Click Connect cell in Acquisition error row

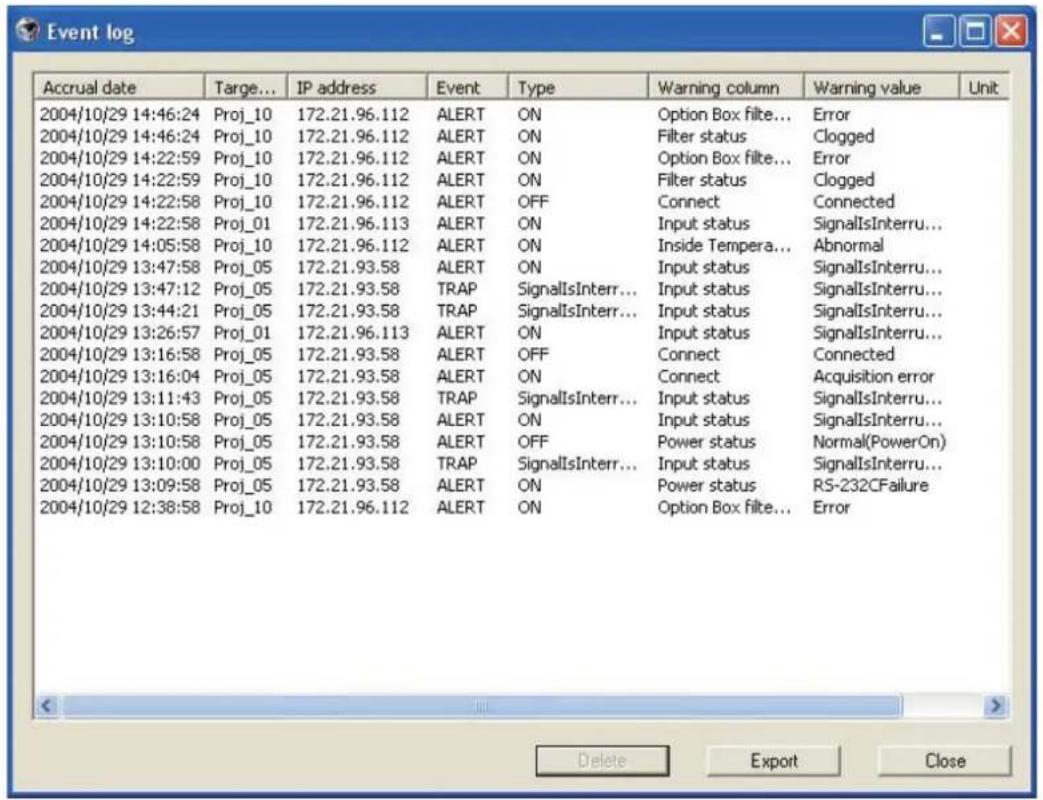[688, 376]
